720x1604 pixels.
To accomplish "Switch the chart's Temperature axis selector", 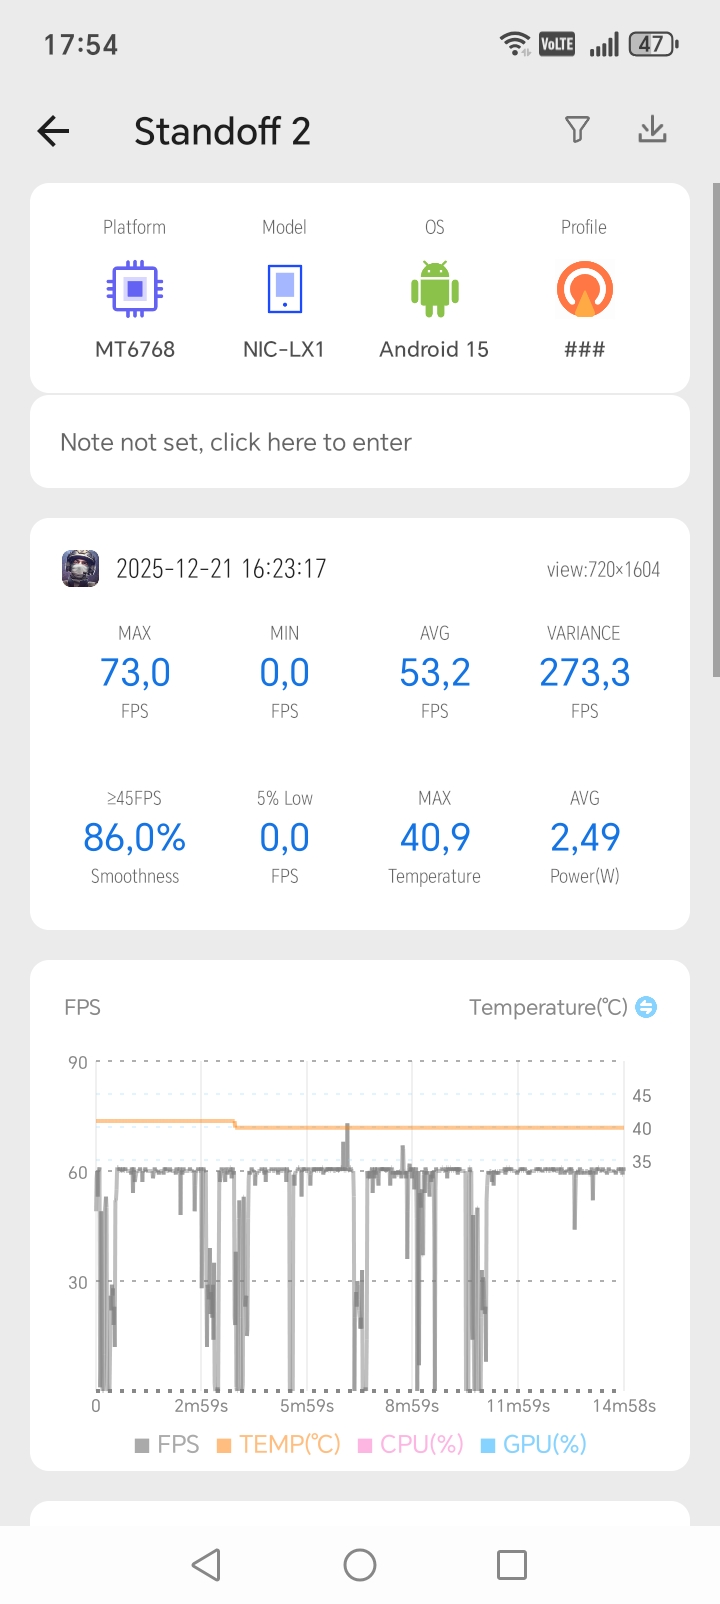I will click(x=647, y=1007).
